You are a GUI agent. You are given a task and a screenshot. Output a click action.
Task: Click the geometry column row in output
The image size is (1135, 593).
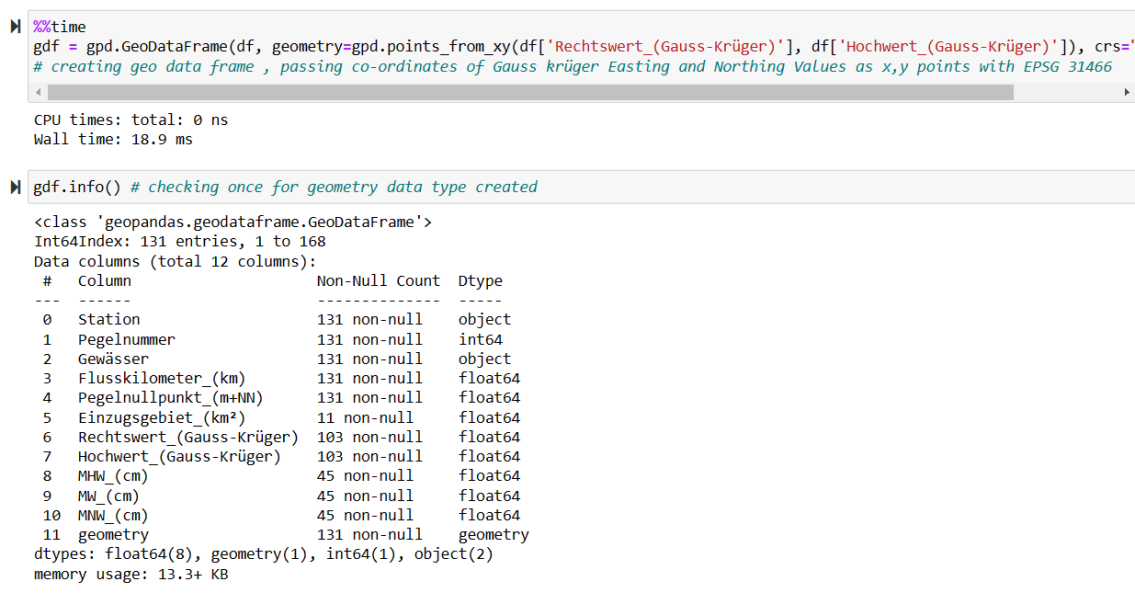point(114,535)
